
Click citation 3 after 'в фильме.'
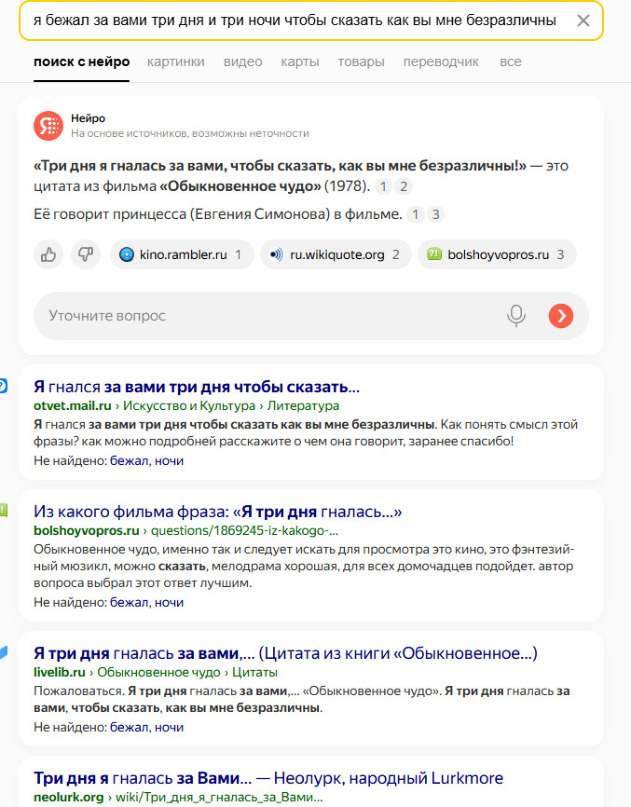tap(435, 214)
